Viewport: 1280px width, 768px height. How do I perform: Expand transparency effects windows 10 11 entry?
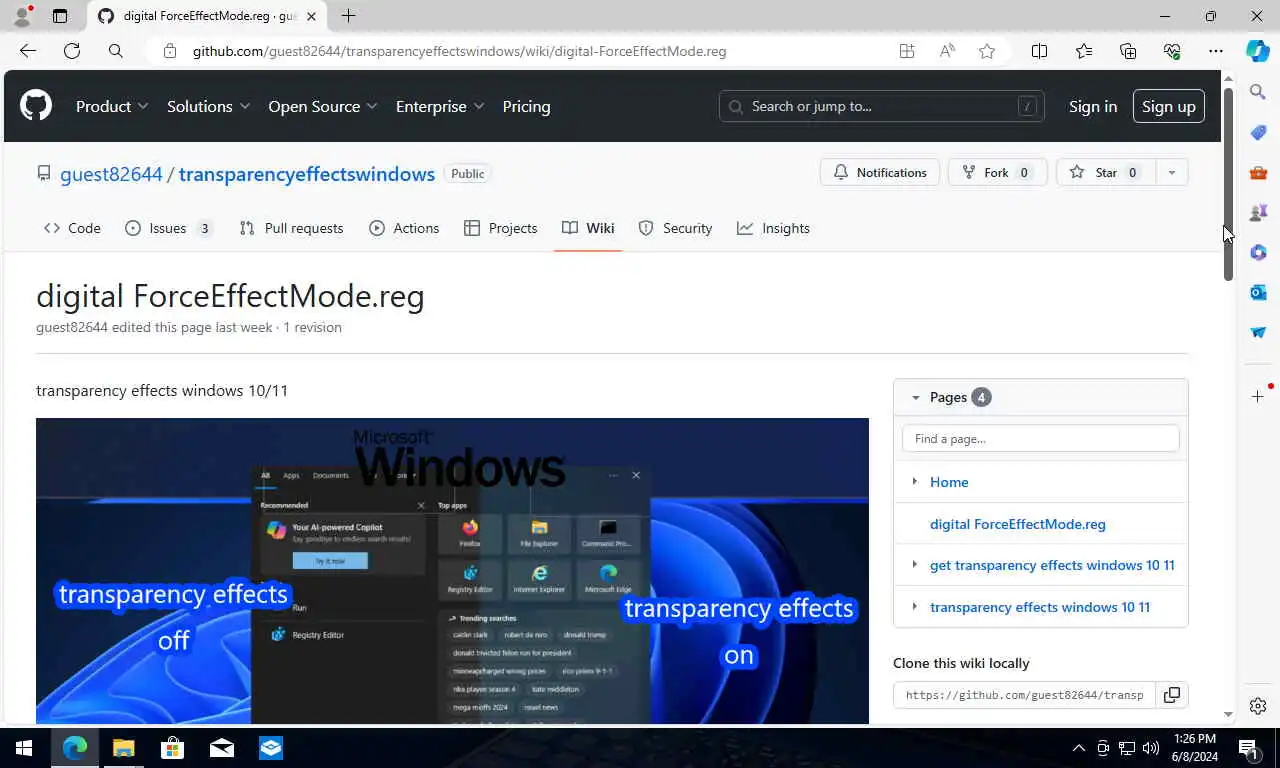(x=914, y=607)
